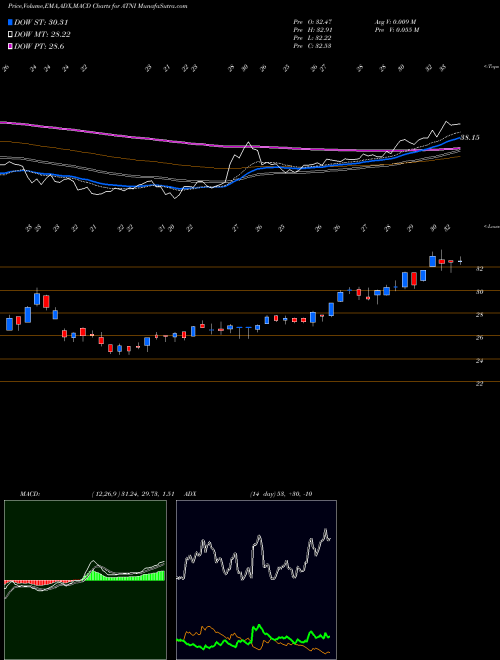500x660 pixels.
Task: Click the blue DOW ST legend swatch
Action: (x=10, y=22)
